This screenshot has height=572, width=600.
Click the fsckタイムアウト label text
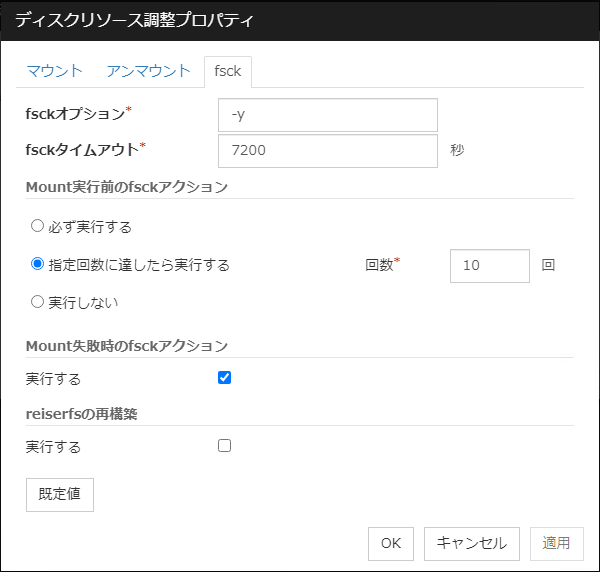[81, 150]
